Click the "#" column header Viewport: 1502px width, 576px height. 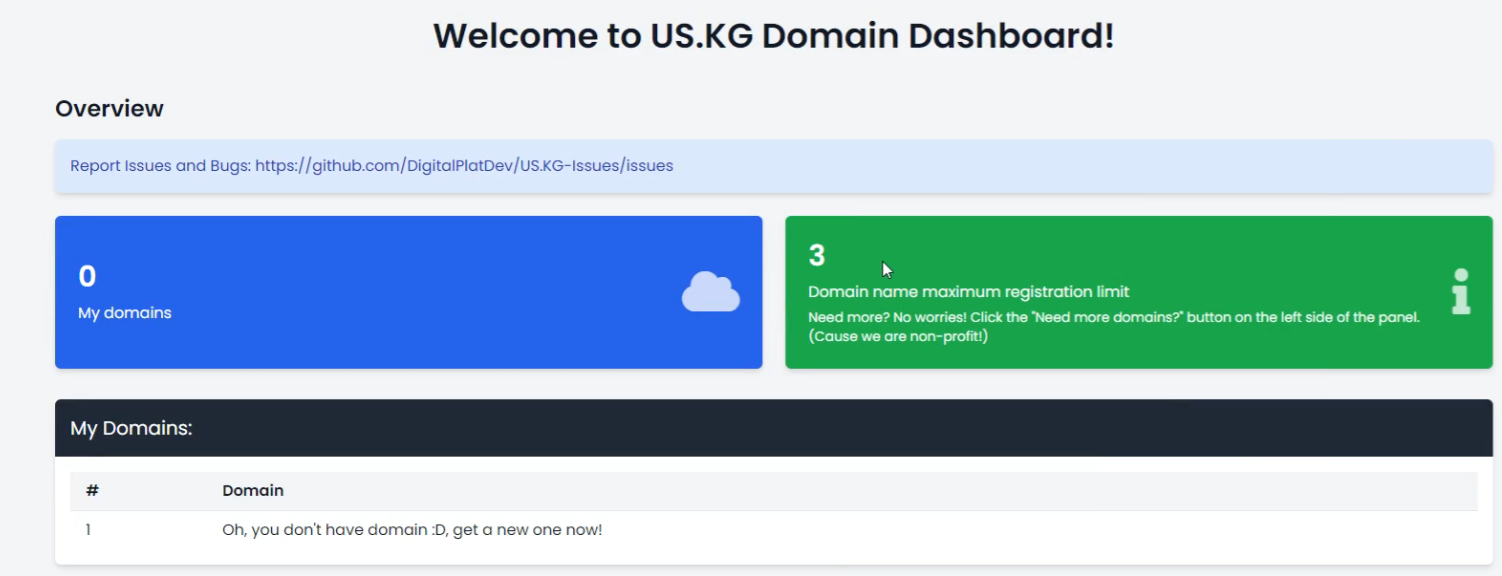pos(92,491)
